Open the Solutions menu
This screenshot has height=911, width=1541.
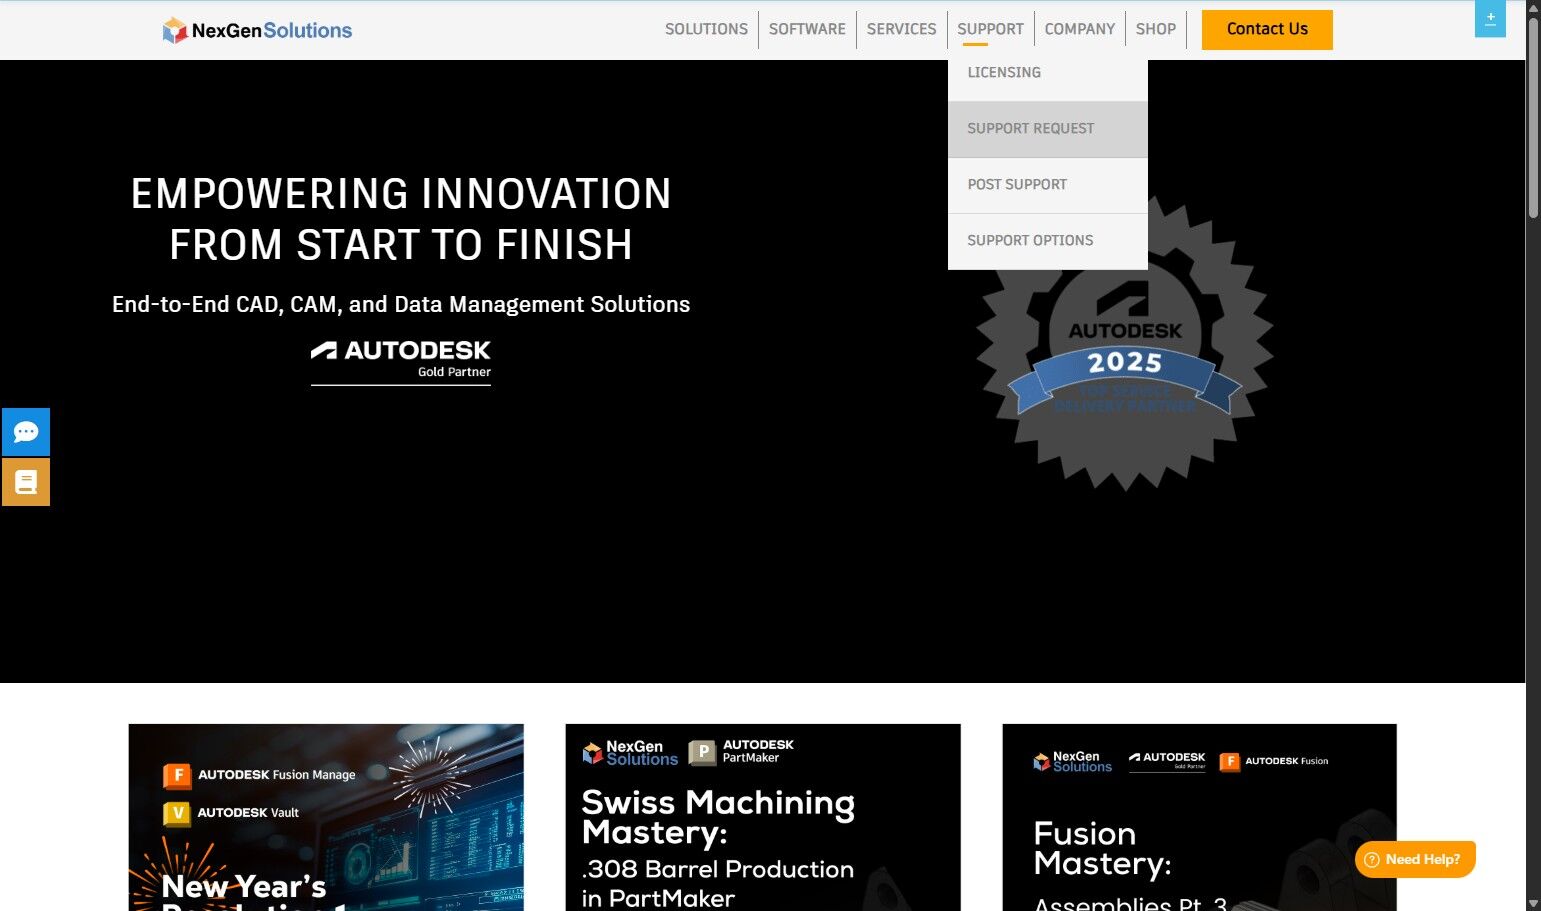click(x=706, y=29)
